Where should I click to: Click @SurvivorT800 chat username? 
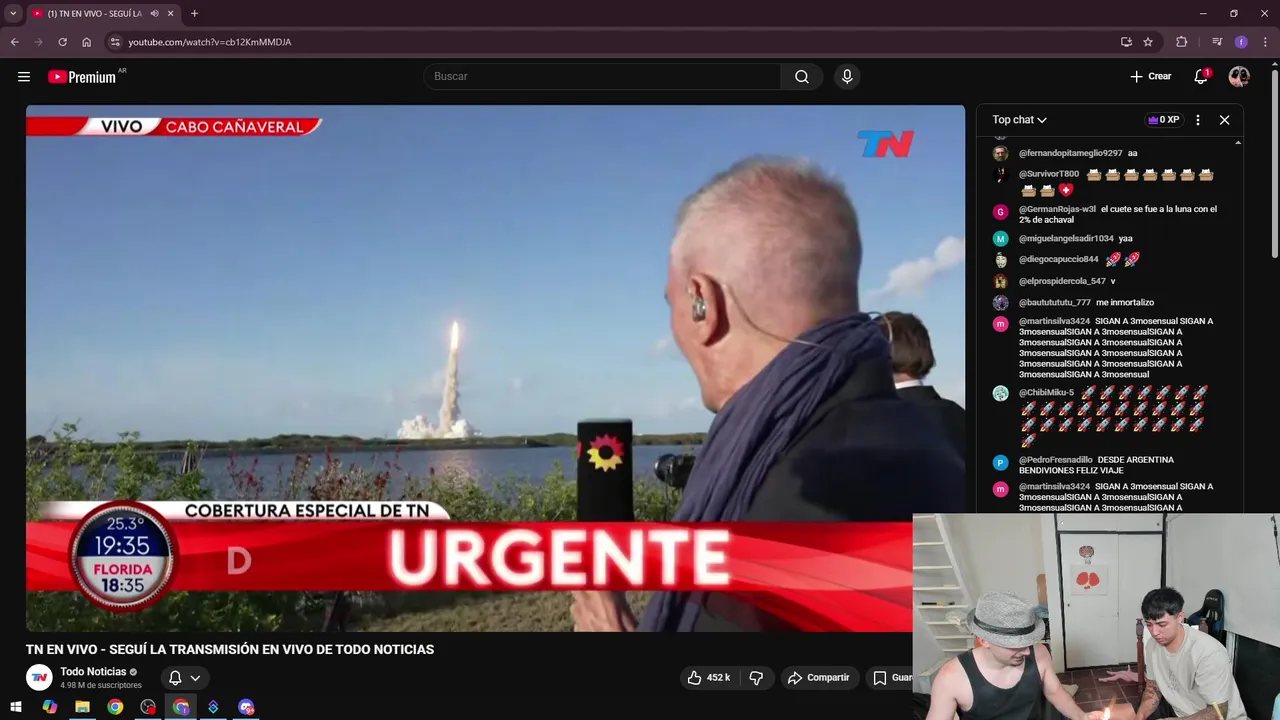(x=1049, y=174)
